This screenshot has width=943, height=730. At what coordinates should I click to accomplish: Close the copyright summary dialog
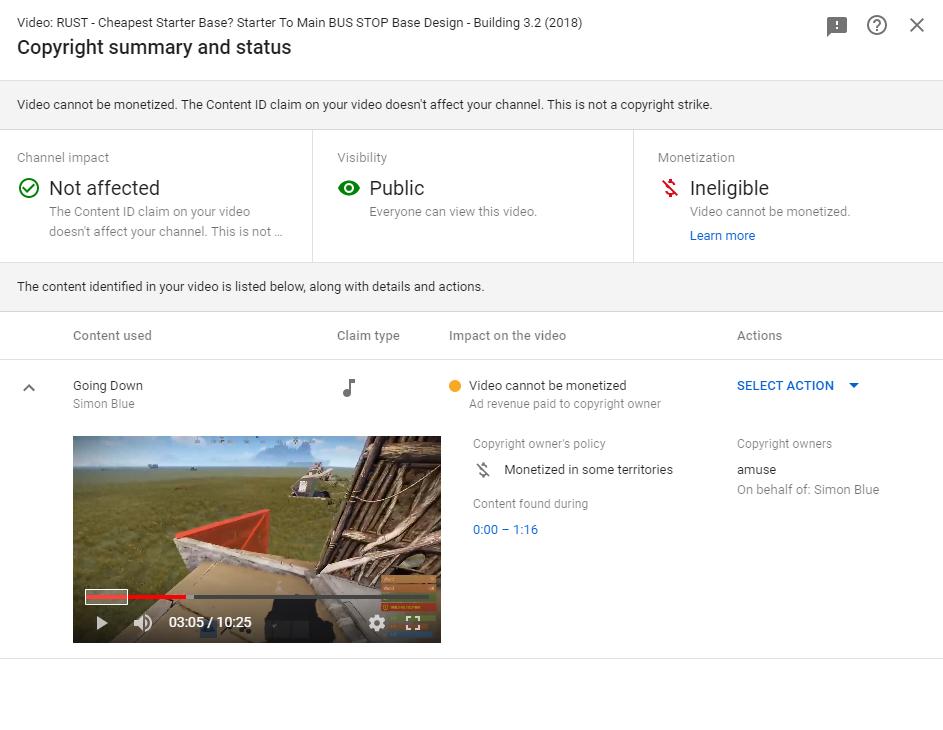tap(917, 25)
